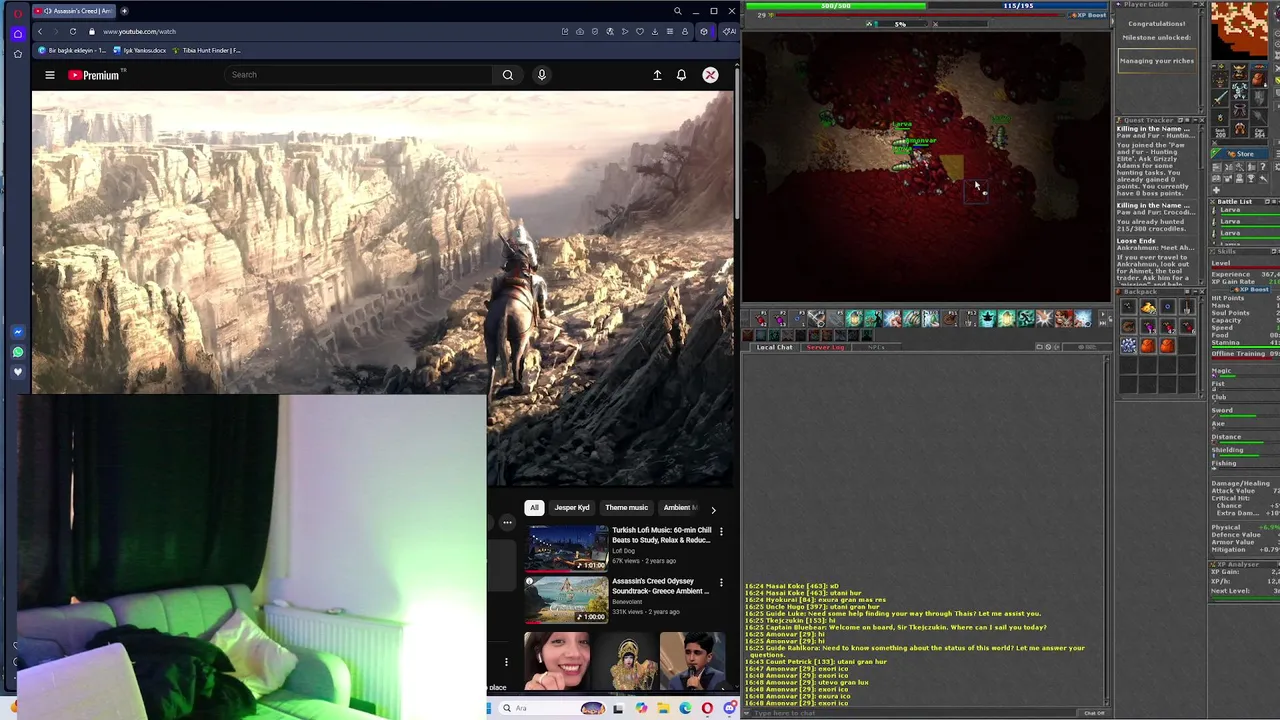Open options menu for Odyssey Soundtrack video
This screenshot has height=720, width=1280.
tap(721, 582)
